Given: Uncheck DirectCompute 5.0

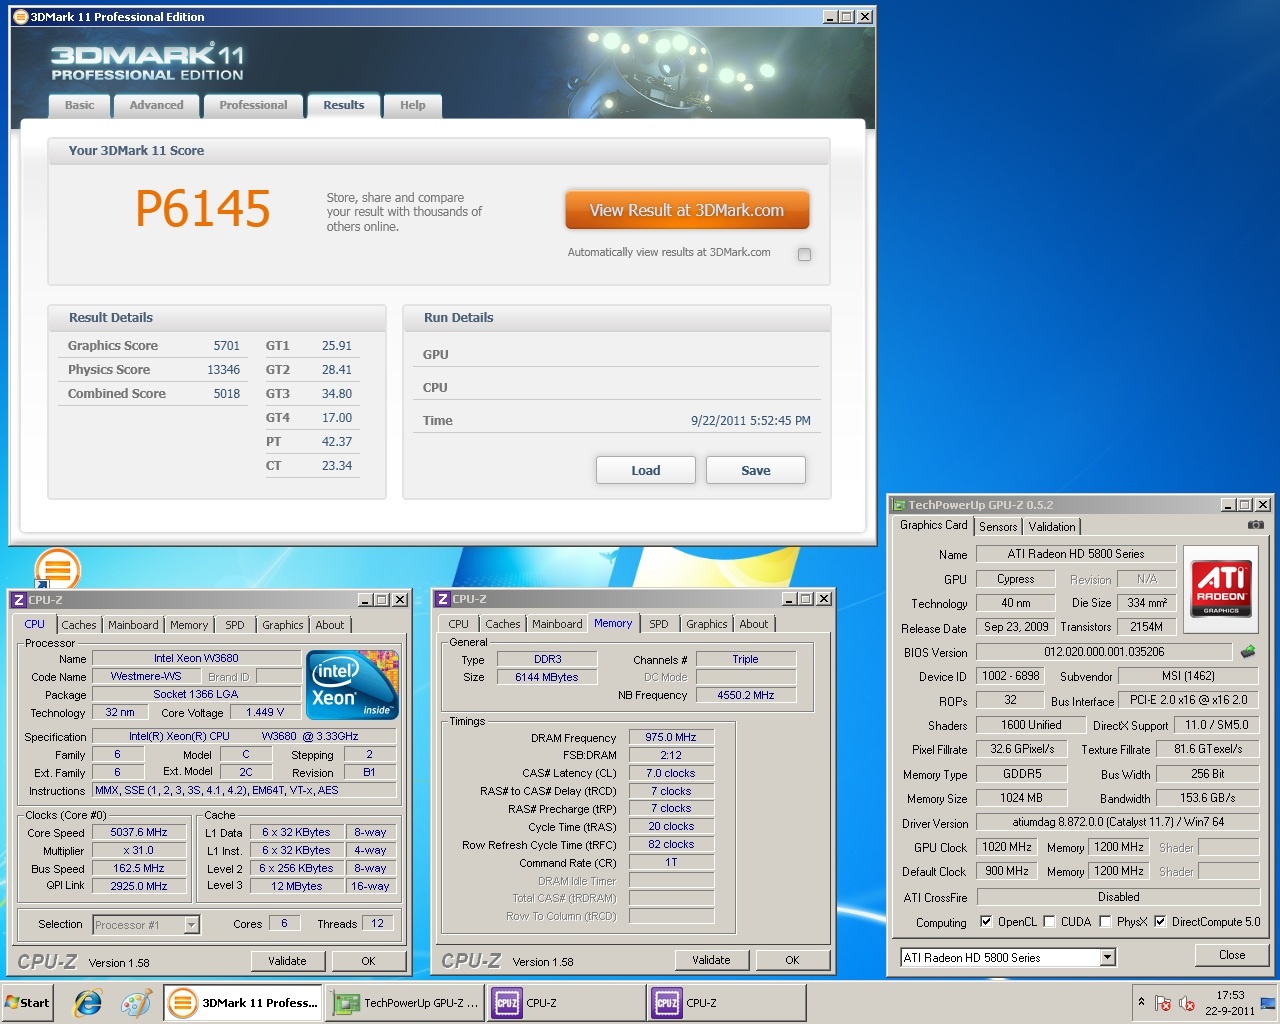Looking at the screenshot, I should [1160, 922].
